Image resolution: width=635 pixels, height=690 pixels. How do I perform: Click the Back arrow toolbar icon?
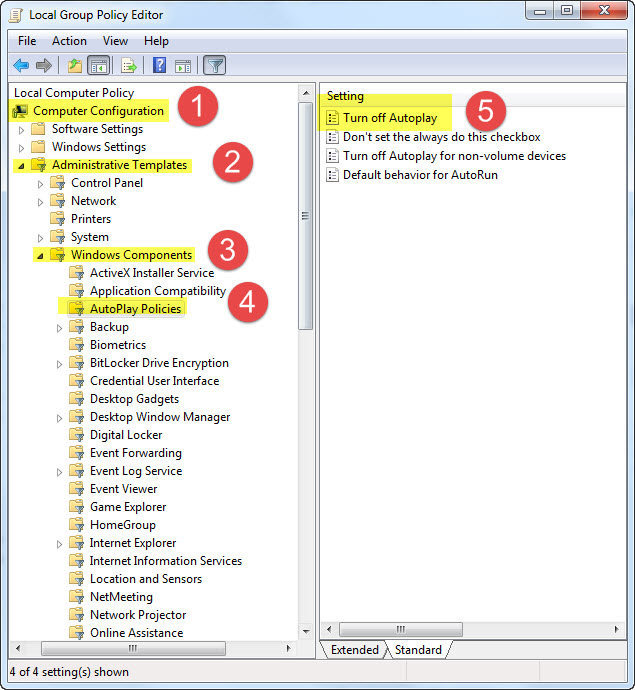click(20, 66)
